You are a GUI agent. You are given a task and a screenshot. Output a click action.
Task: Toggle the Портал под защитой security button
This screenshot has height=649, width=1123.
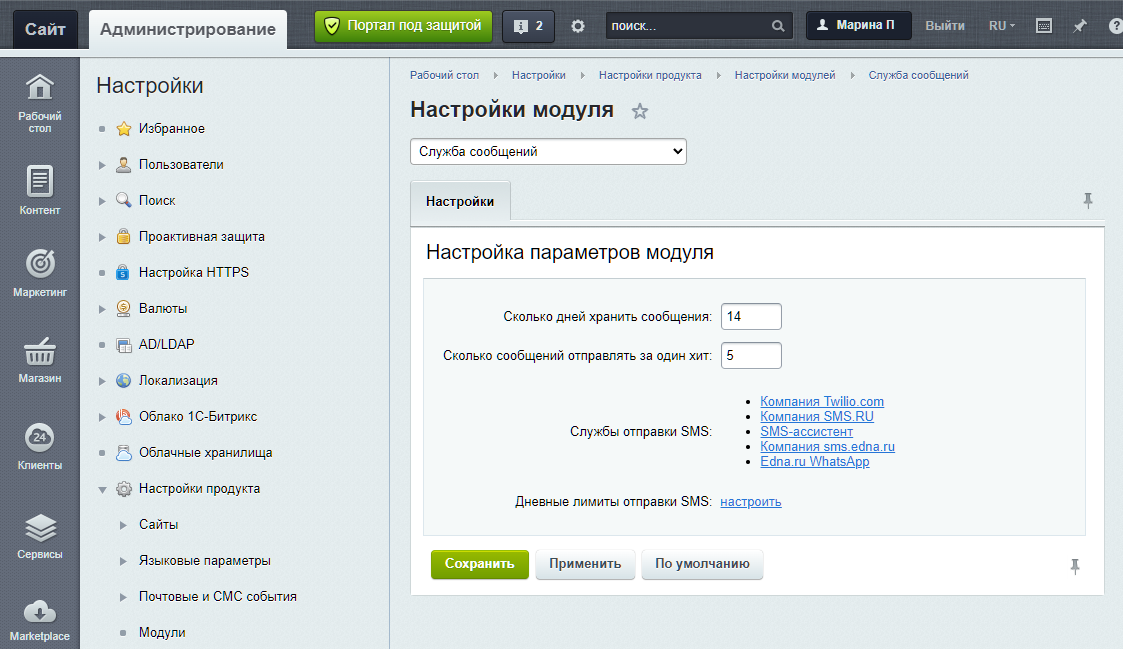pos(403,26)
